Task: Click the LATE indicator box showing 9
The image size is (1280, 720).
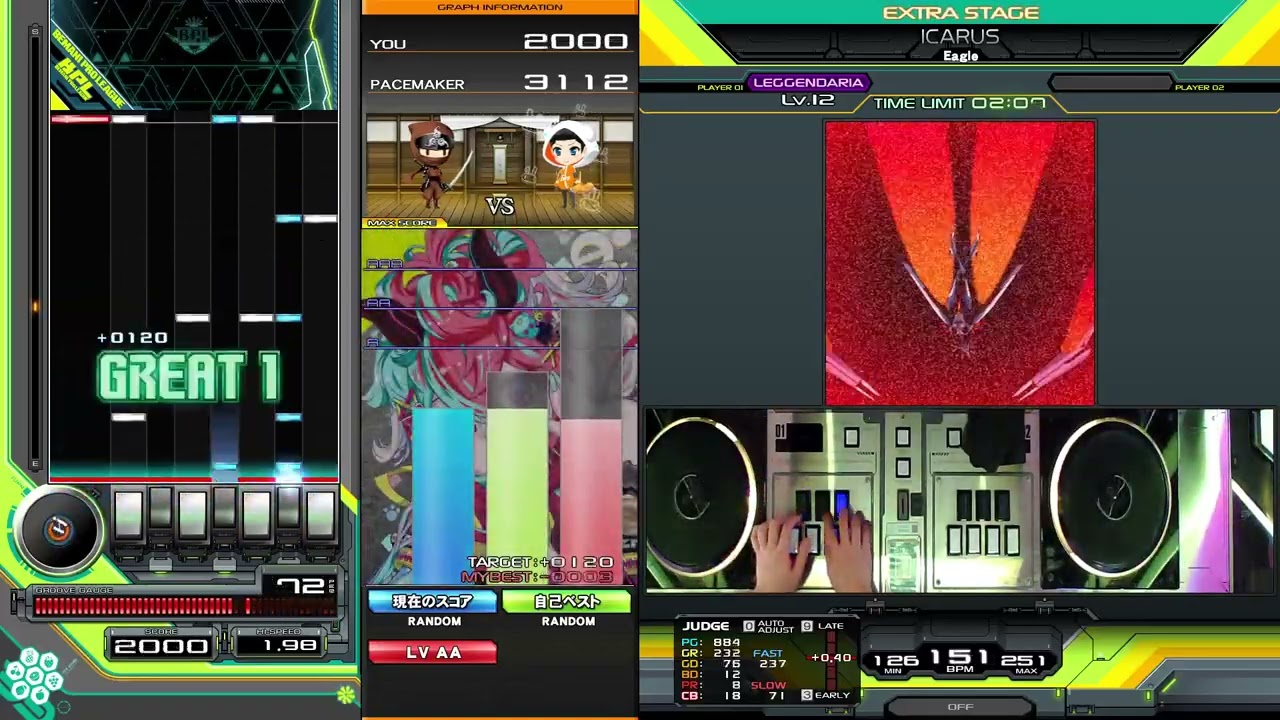Action: 806,626
